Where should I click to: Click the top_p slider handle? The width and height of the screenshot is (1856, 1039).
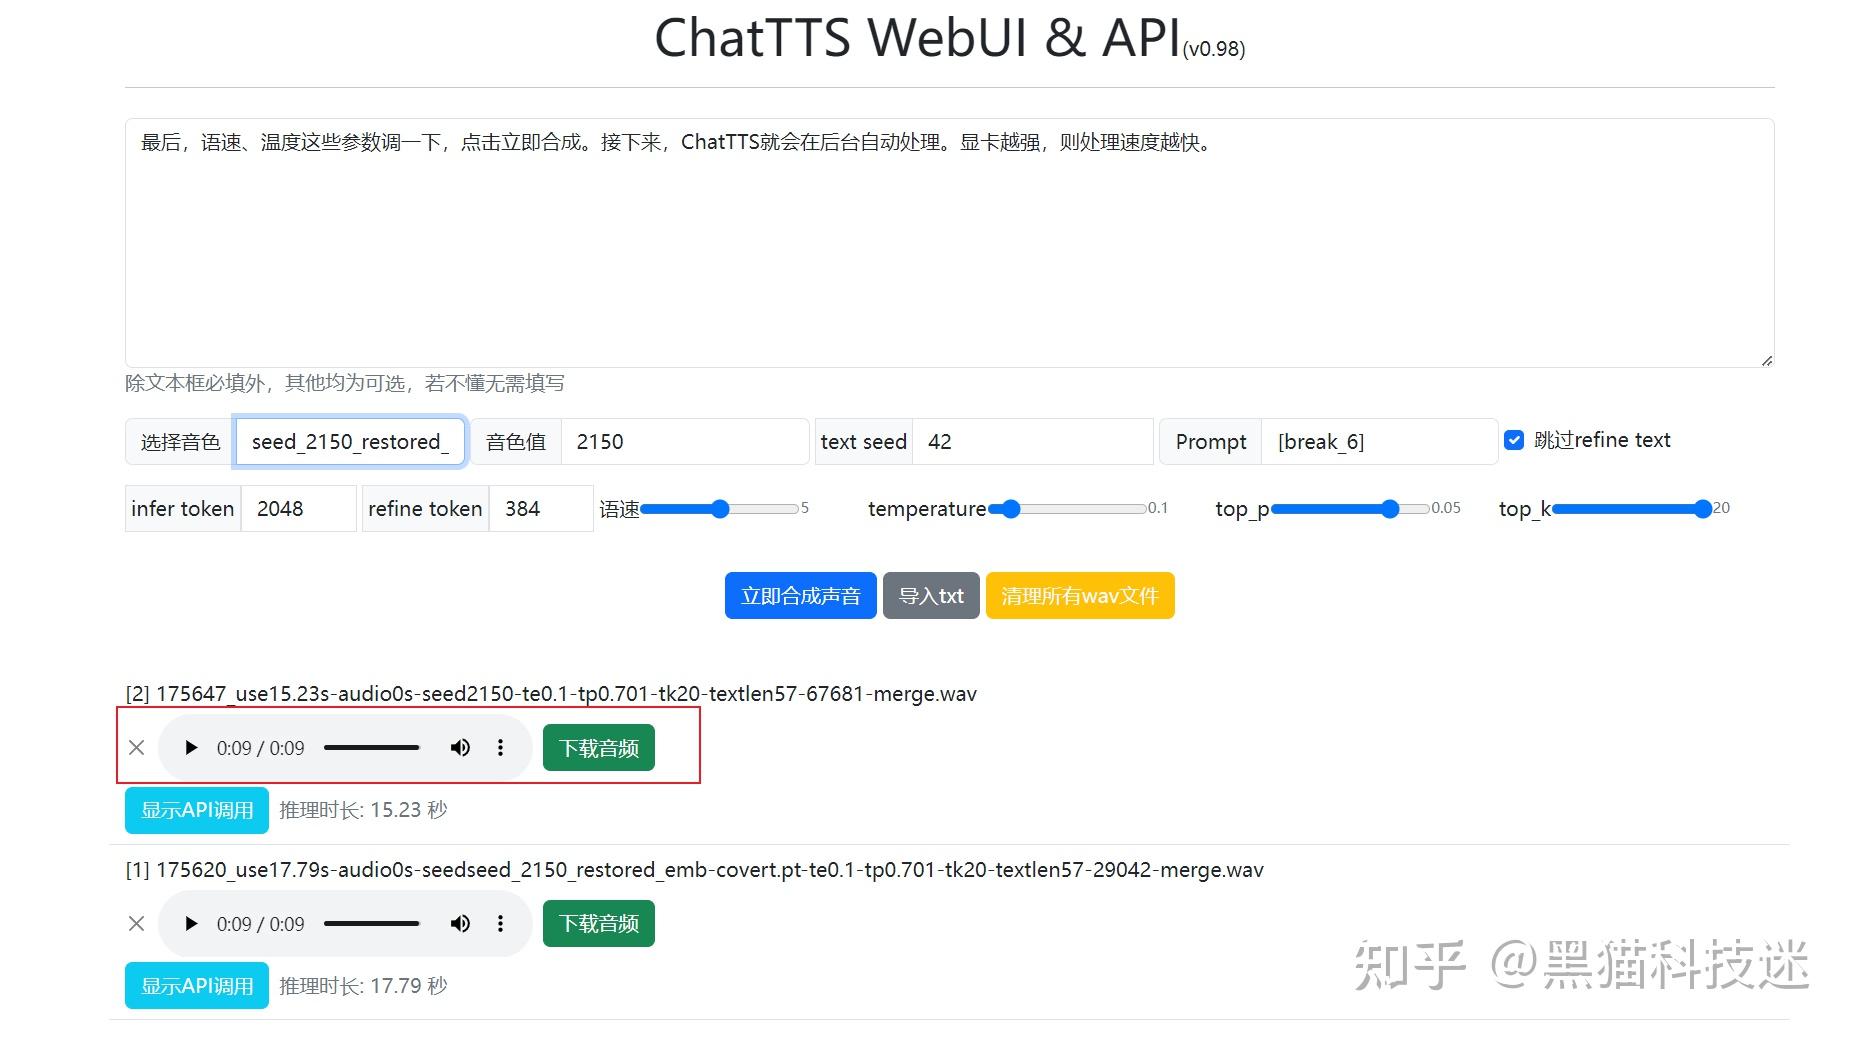point(1390,509)
